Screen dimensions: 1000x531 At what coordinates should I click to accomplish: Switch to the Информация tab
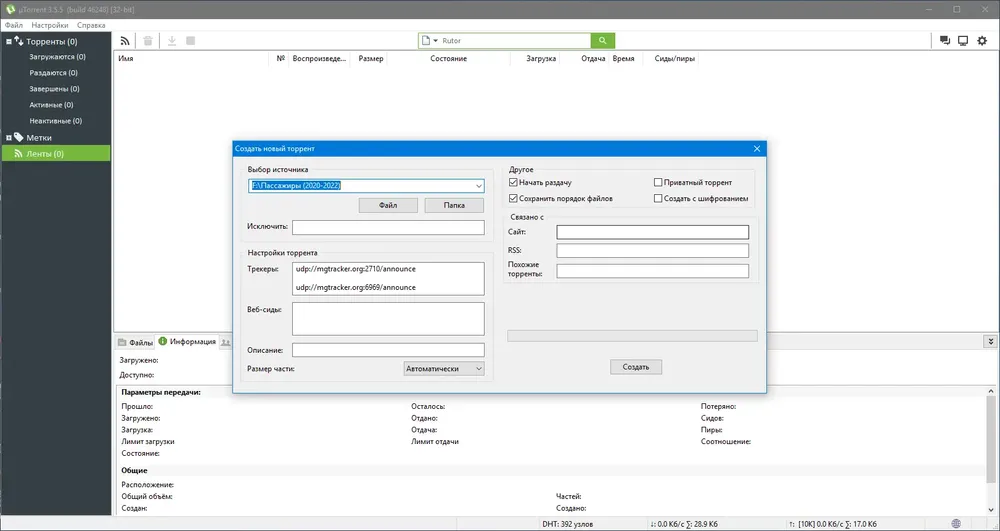point(188,342)
